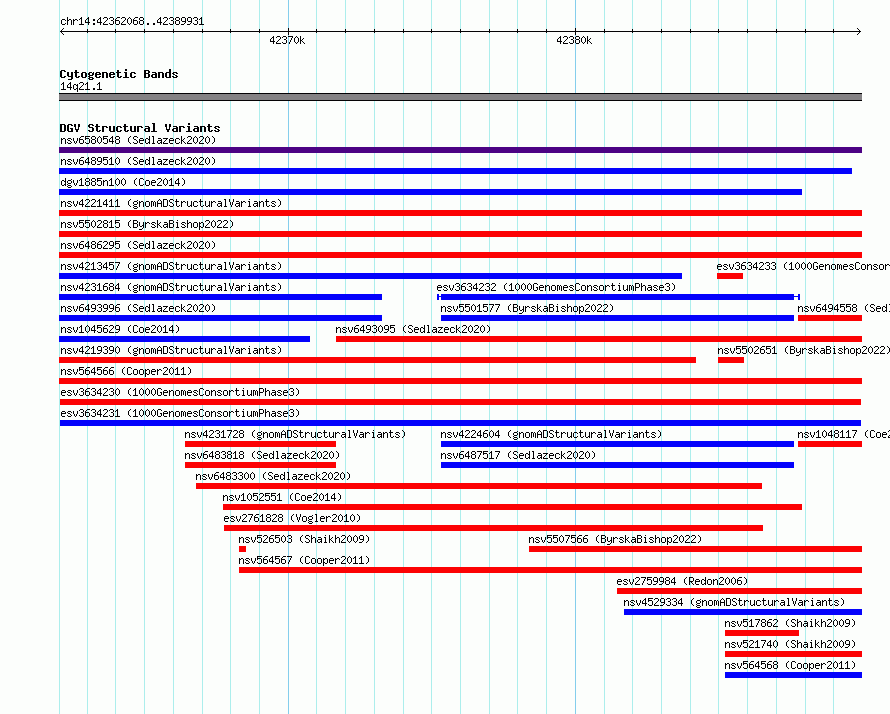This screenshot has height=714, width=890.
Task: Select the red nsv6483300 variant bar
Action: coord(479,486)
